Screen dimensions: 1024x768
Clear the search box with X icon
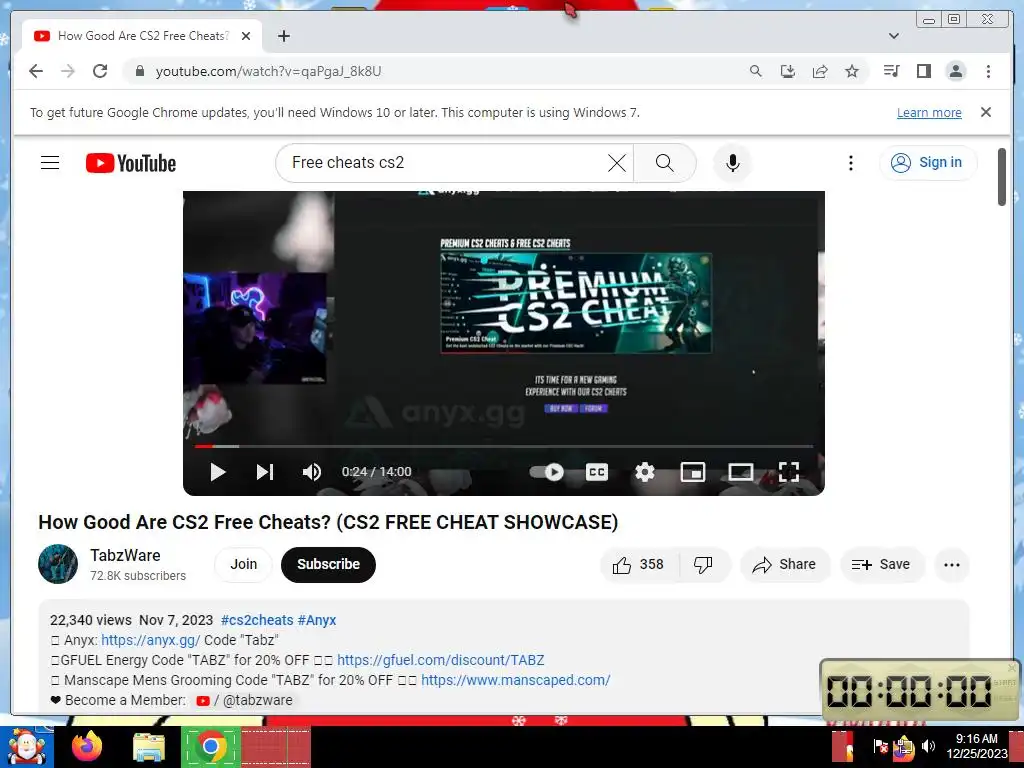[616, 163]
